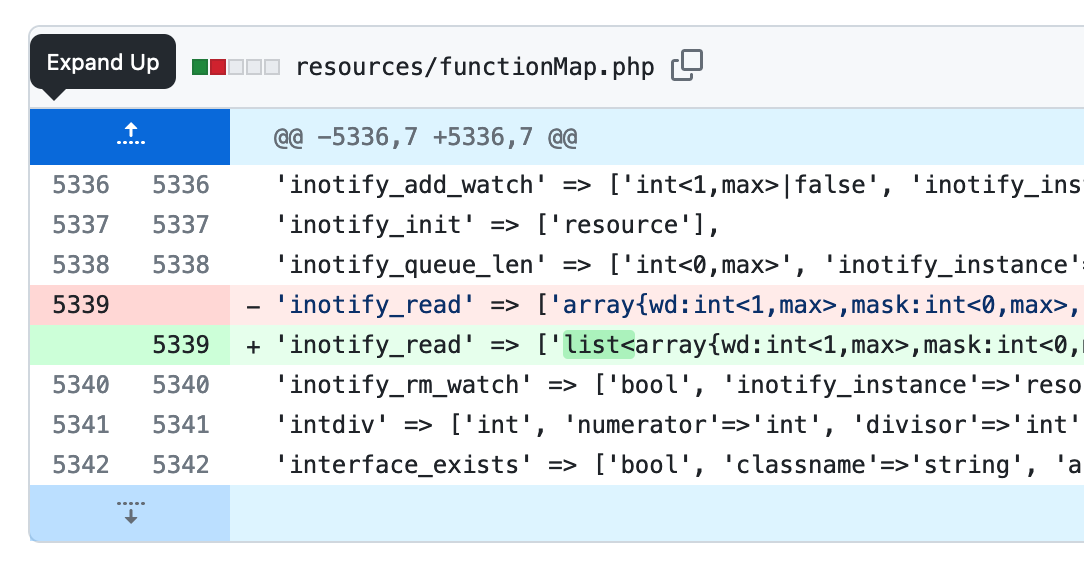Select the 'interface_exists' code line
Screen dimensions: 1084x566
[657, 464]
